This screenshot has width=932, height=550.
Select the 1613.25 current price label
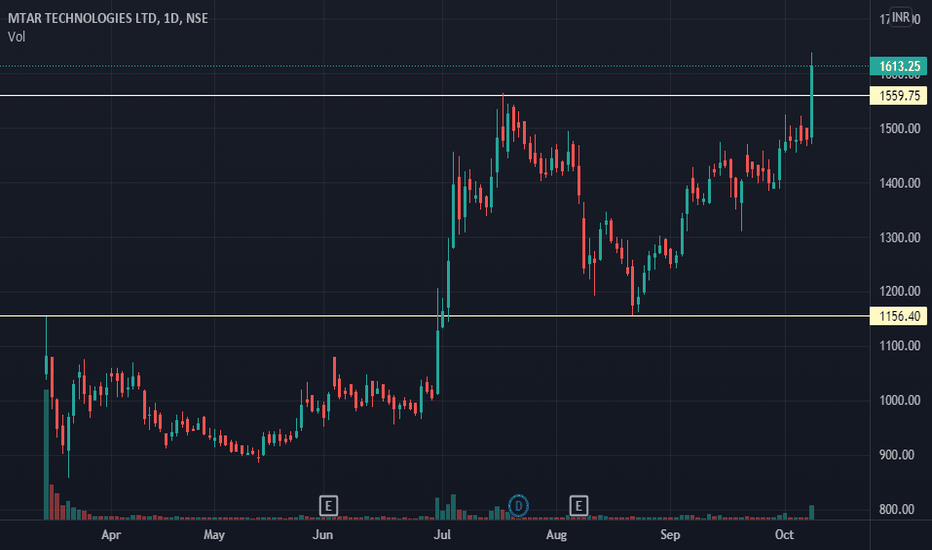click(899, 66)
